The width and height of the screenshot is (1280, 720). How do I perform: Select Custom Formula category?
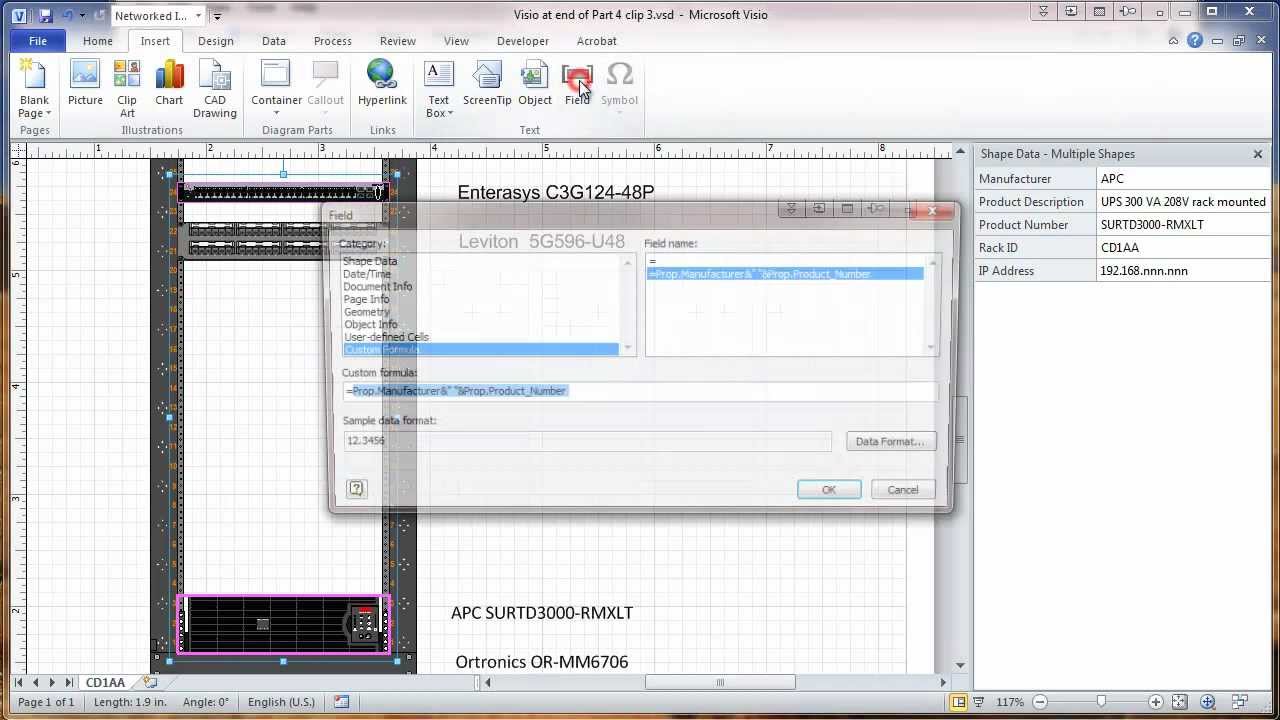click(x=481, y=349)
